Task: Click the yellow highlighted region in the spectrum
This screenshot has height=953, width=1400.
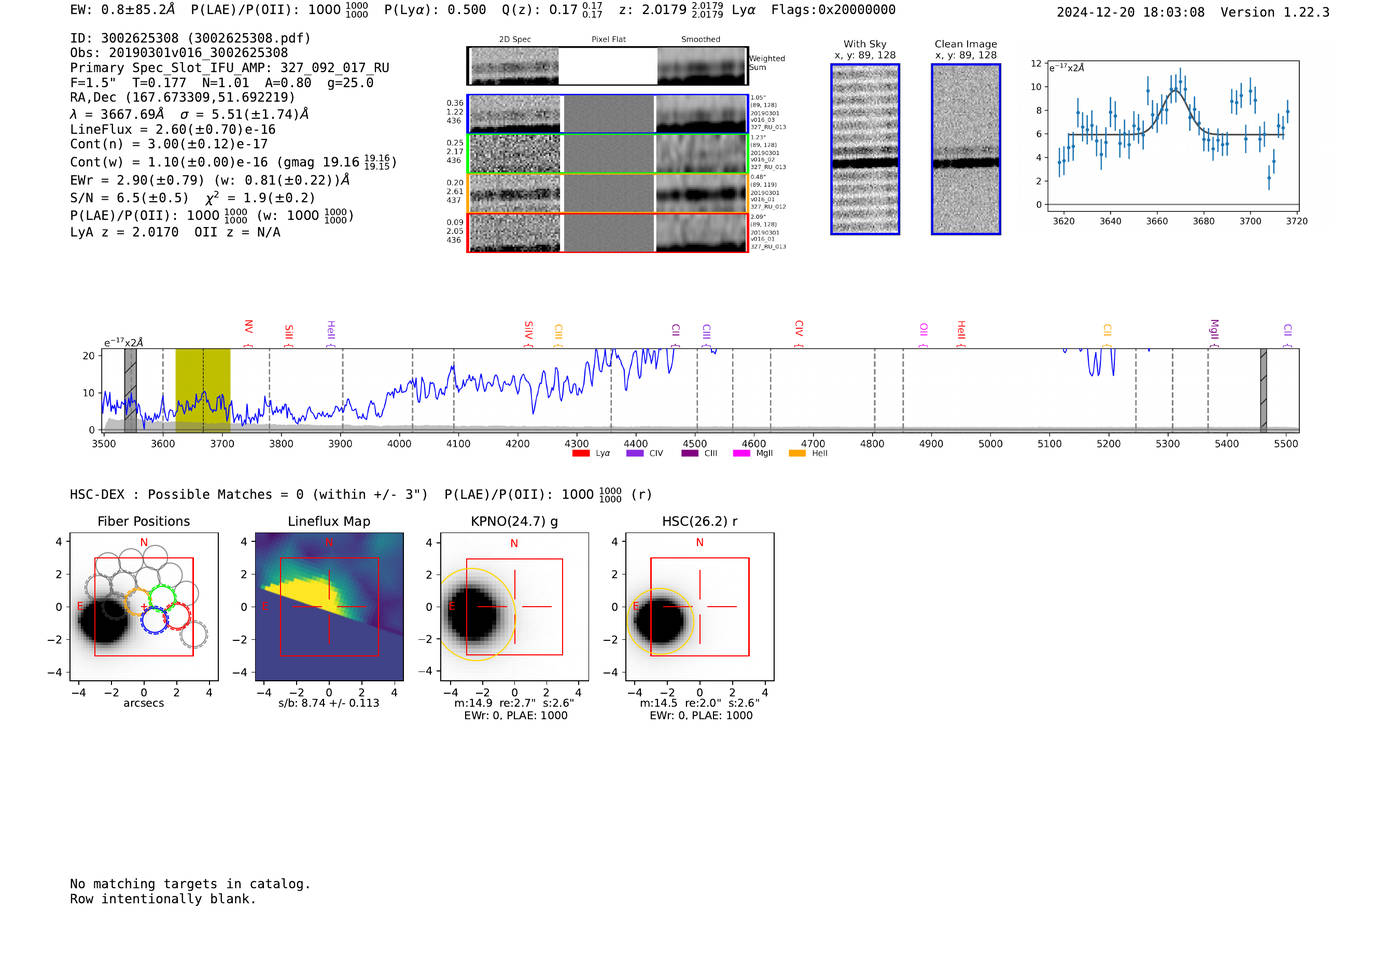Action: coord(203,390)
